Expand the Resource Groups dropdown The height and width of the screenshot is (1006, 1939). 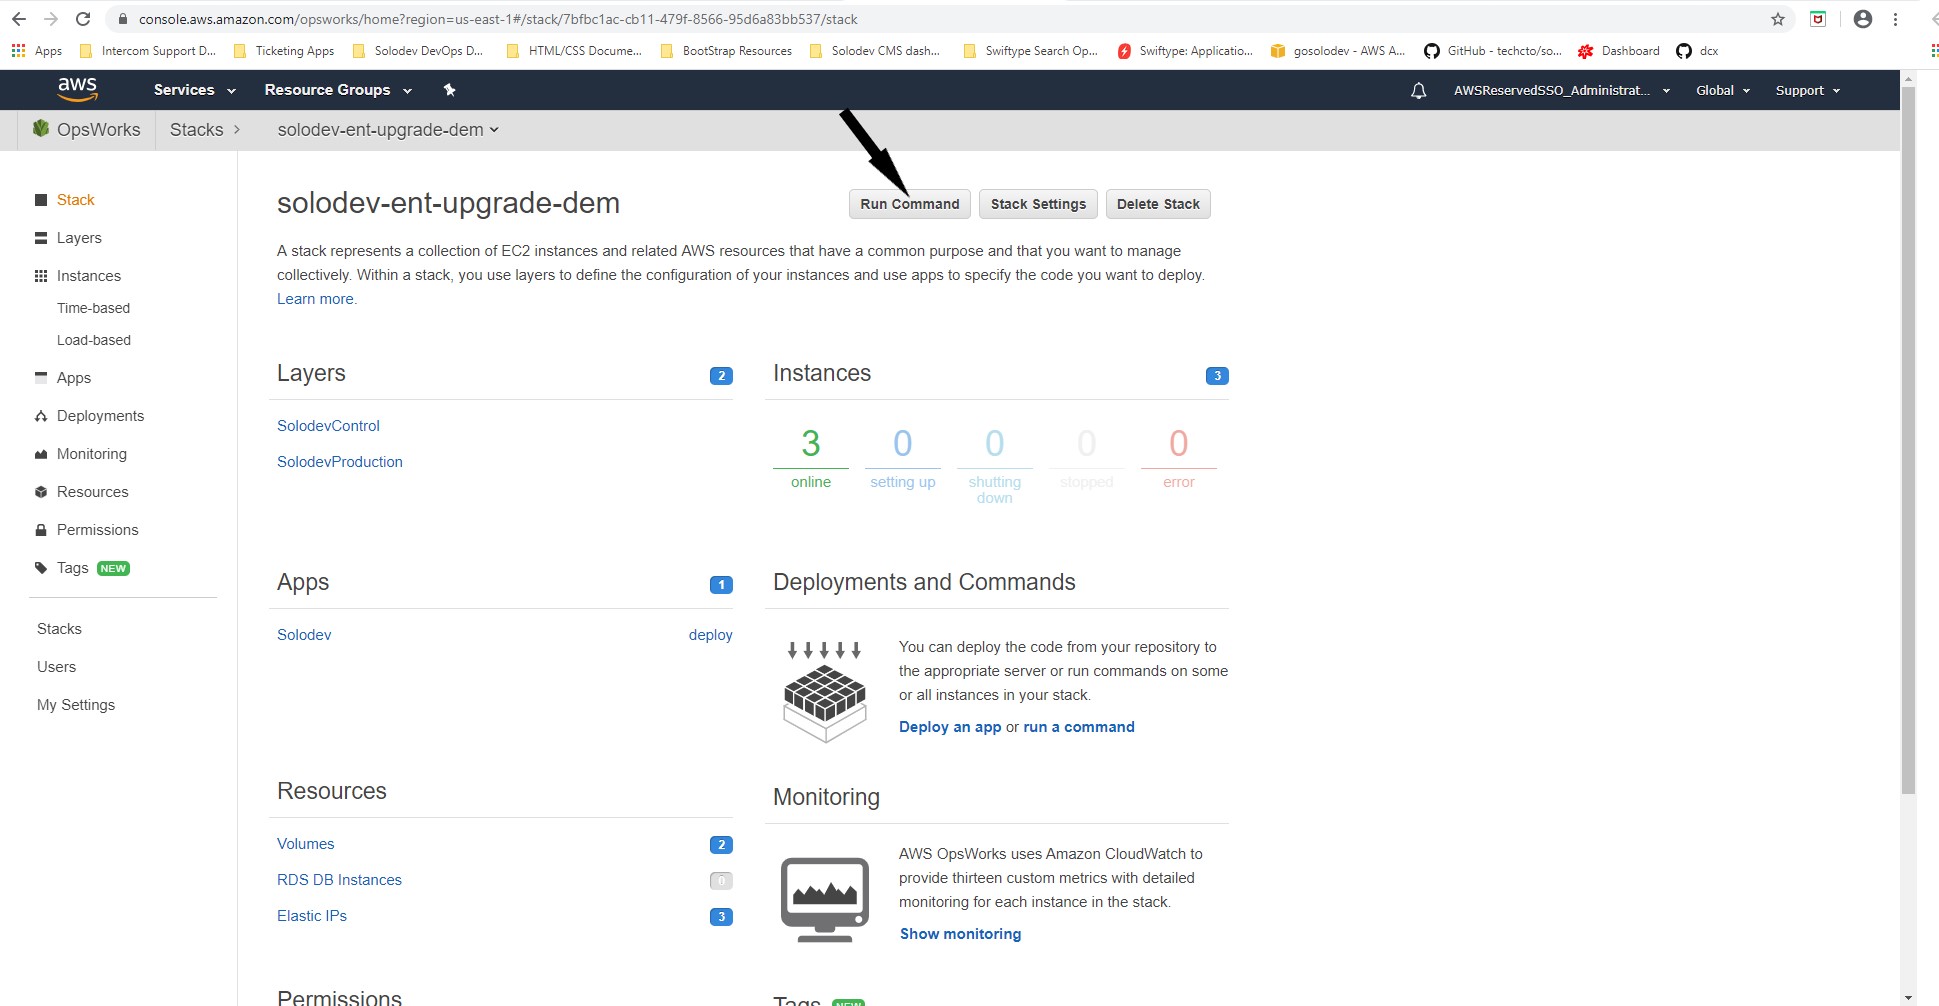click(338, 90)
